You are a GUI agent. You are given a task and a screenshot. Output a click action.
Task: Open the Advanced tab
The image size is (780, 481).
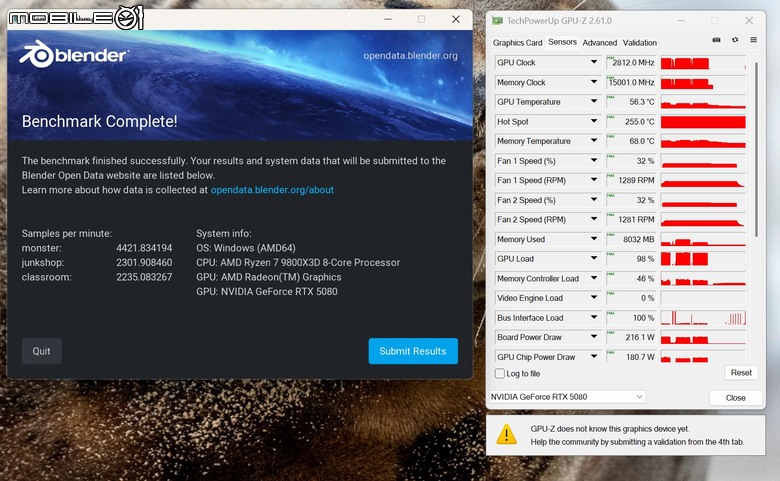point(599,43)
